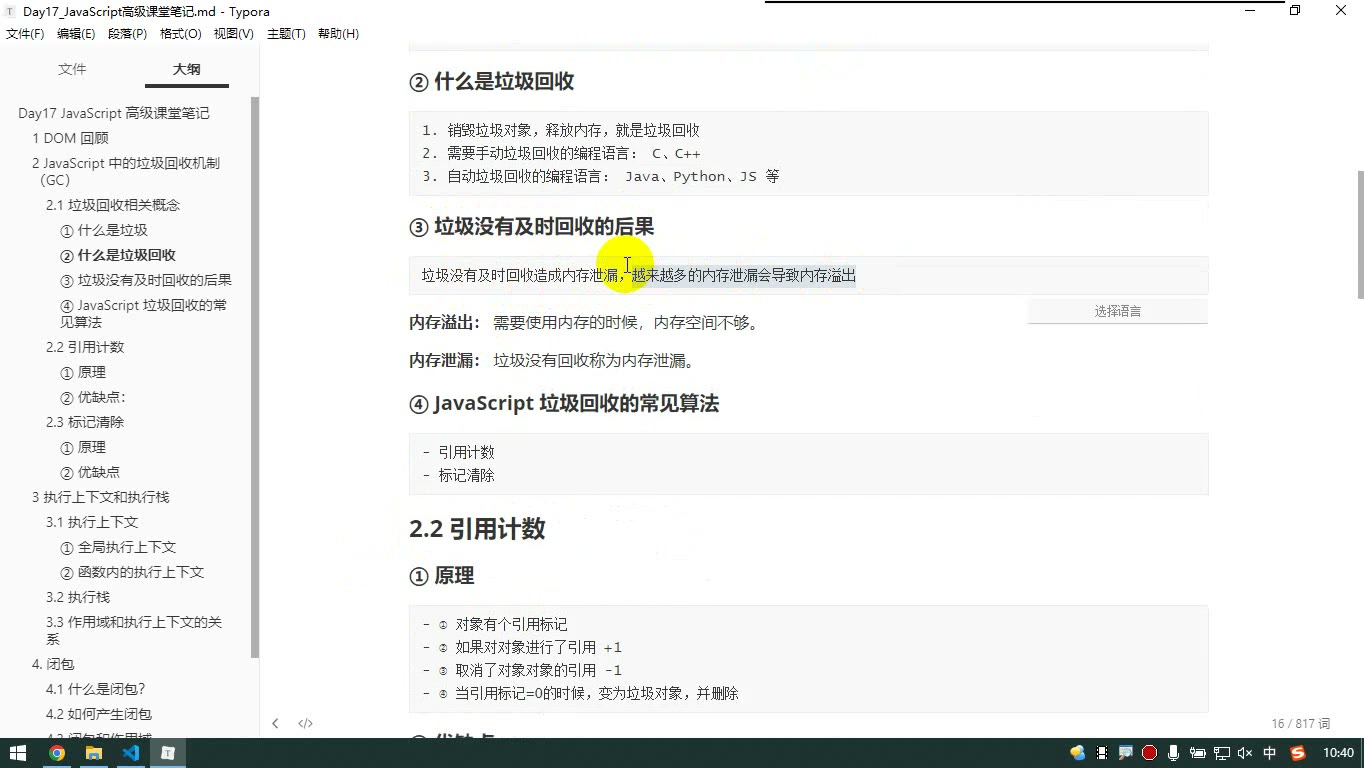Switch to the 大纲 outline tab
This screenshot has width=1364, height=768.
[186, 69]
